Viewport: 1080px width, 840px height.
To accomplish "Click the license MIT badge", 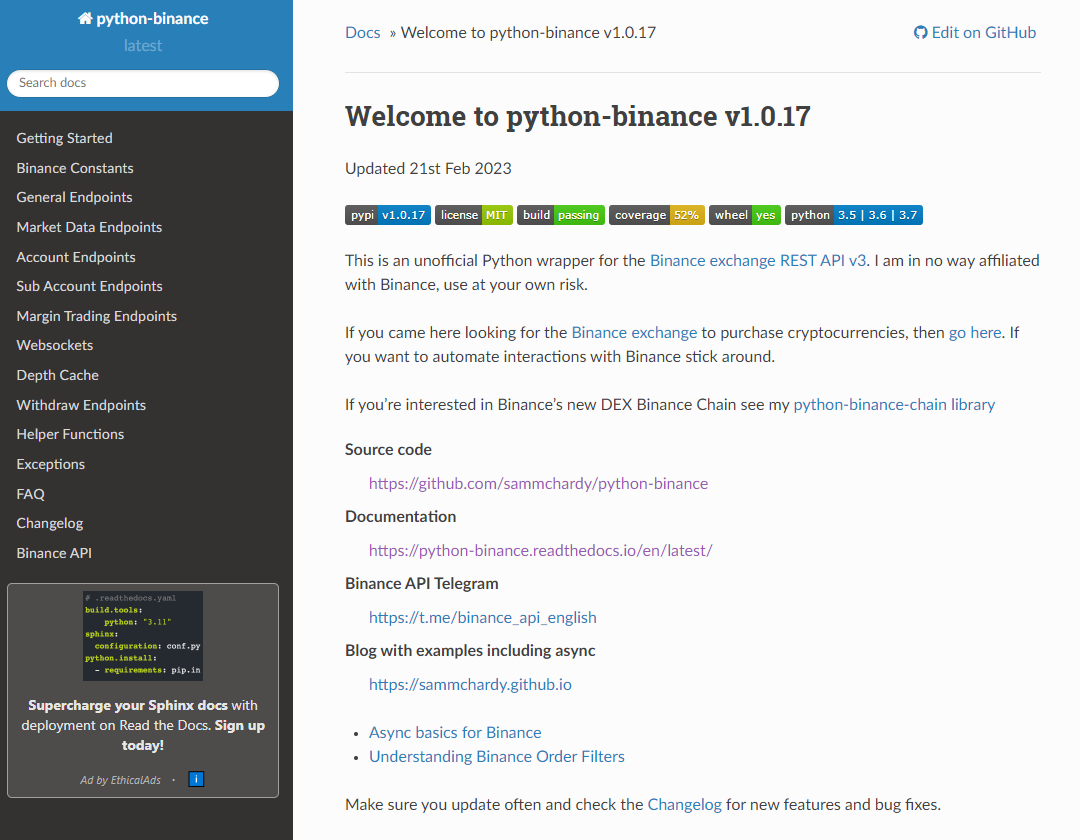I will click(x=473, y=214).
